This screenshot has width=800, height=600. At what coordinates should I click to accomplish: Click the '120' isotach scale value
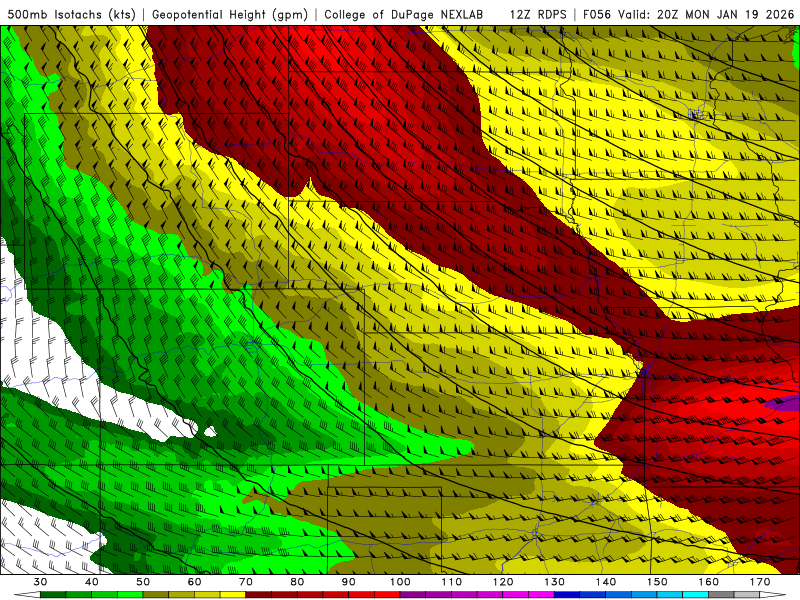[x=503, y=582]
